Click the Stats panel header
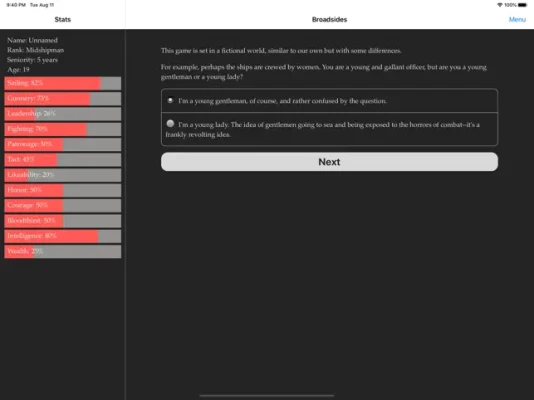The image size is (534, 400). [x=63, y=19]
